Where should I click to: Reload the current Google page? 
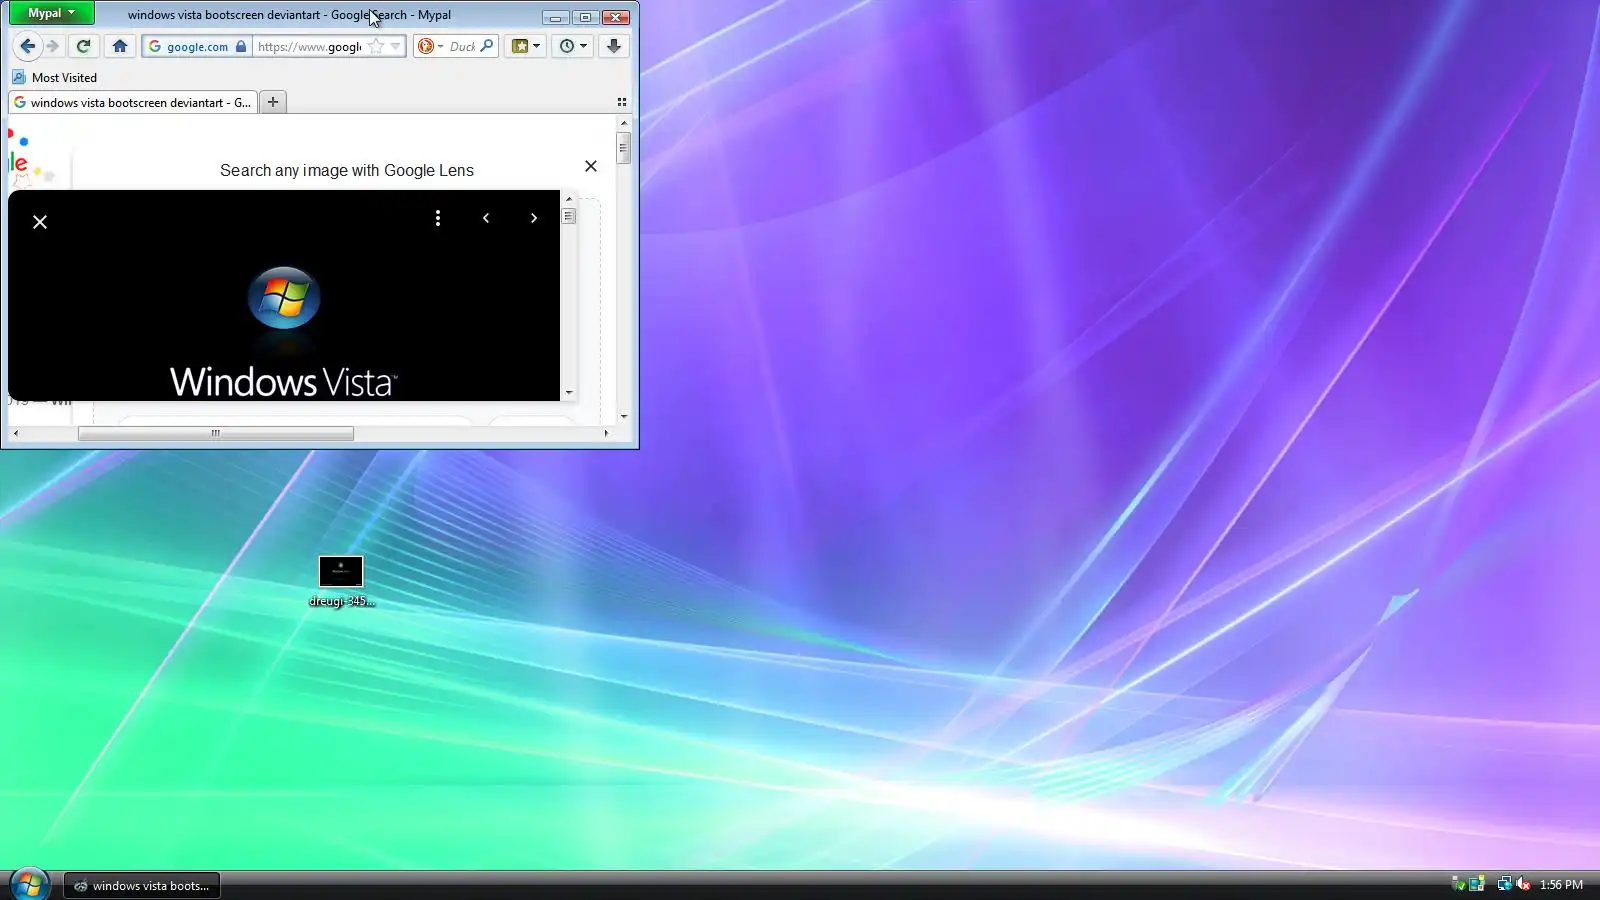pyautogui.click(x=84, y=46)
